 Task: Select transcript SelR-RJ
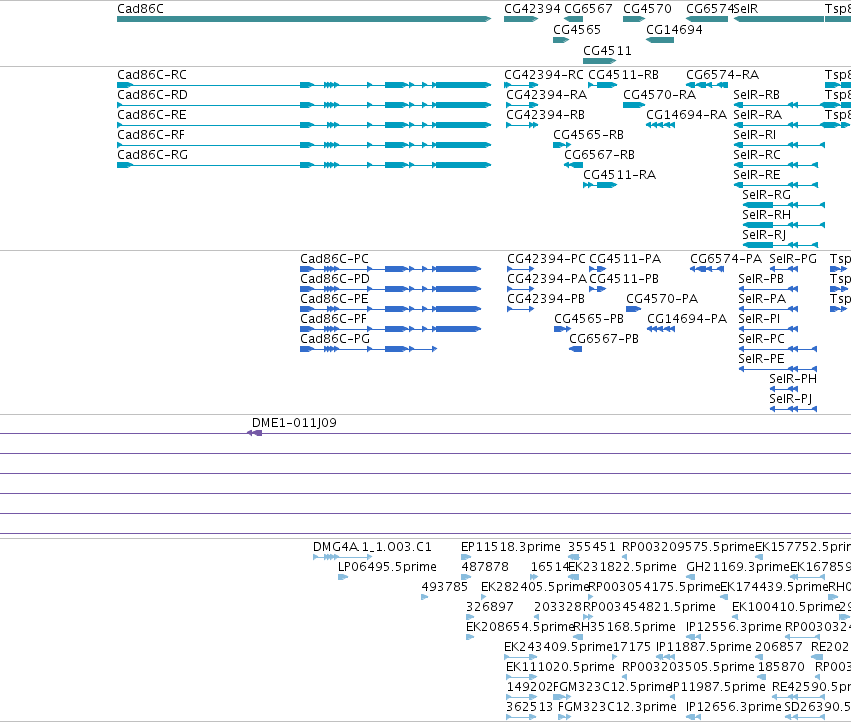(x=780, y=245)
